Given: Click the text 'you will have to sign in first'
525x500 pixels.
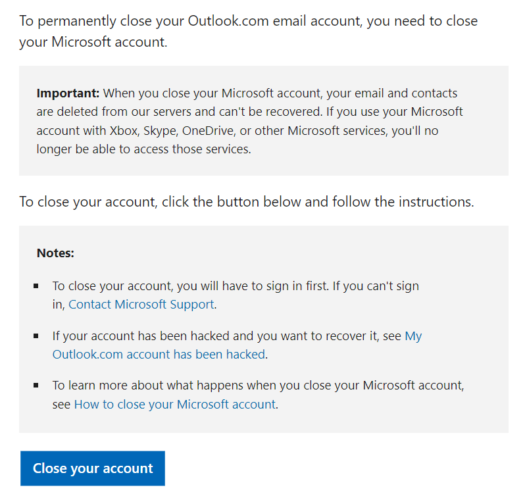Looking at the screenshot, I should tap(252, 286).
